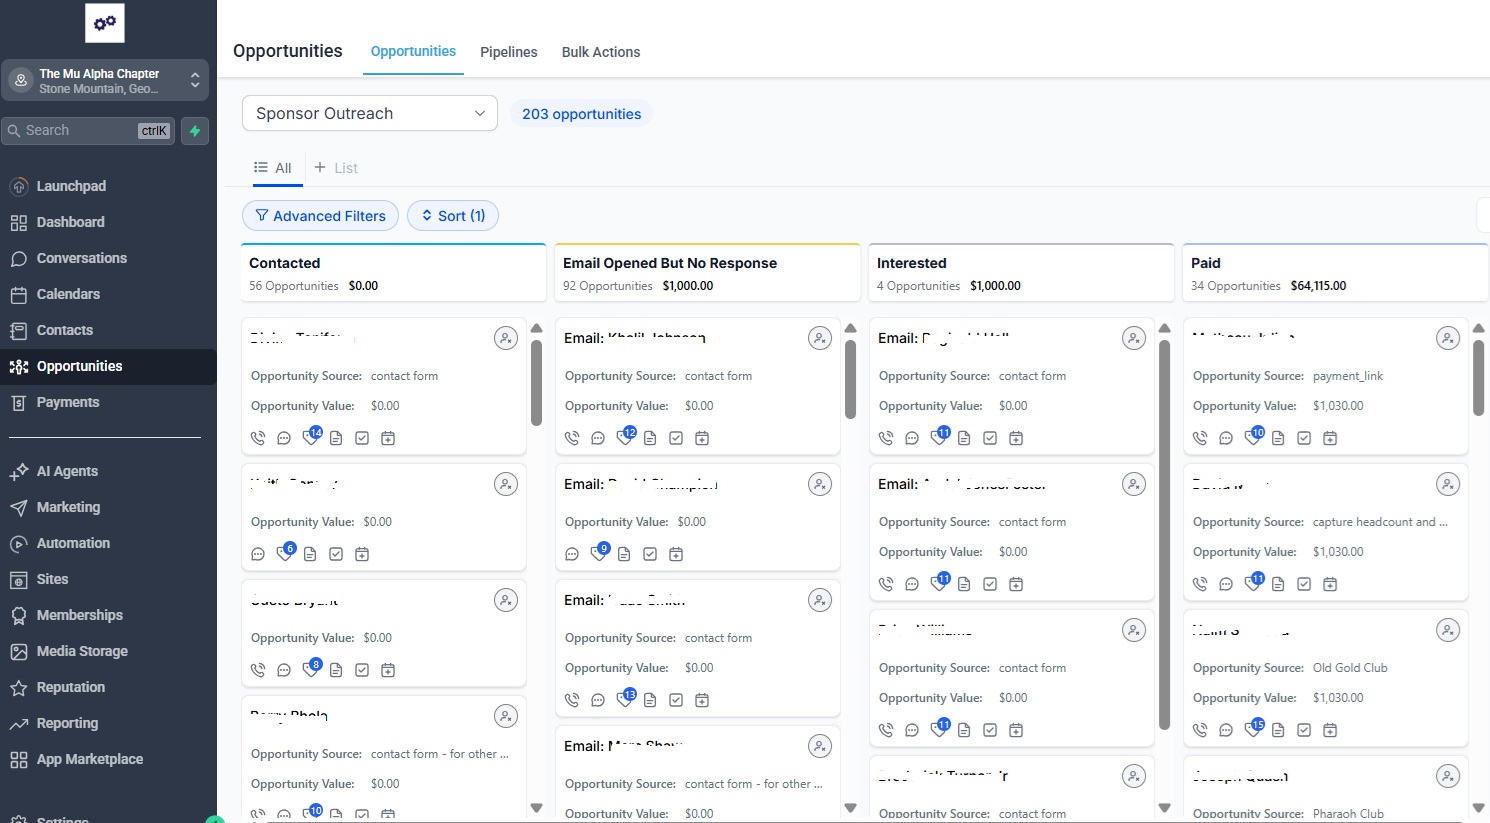Switch to the Pipelines tab
Image resolution: width=1490 pixels, height=823 pixels.
(x=508, y=52)
